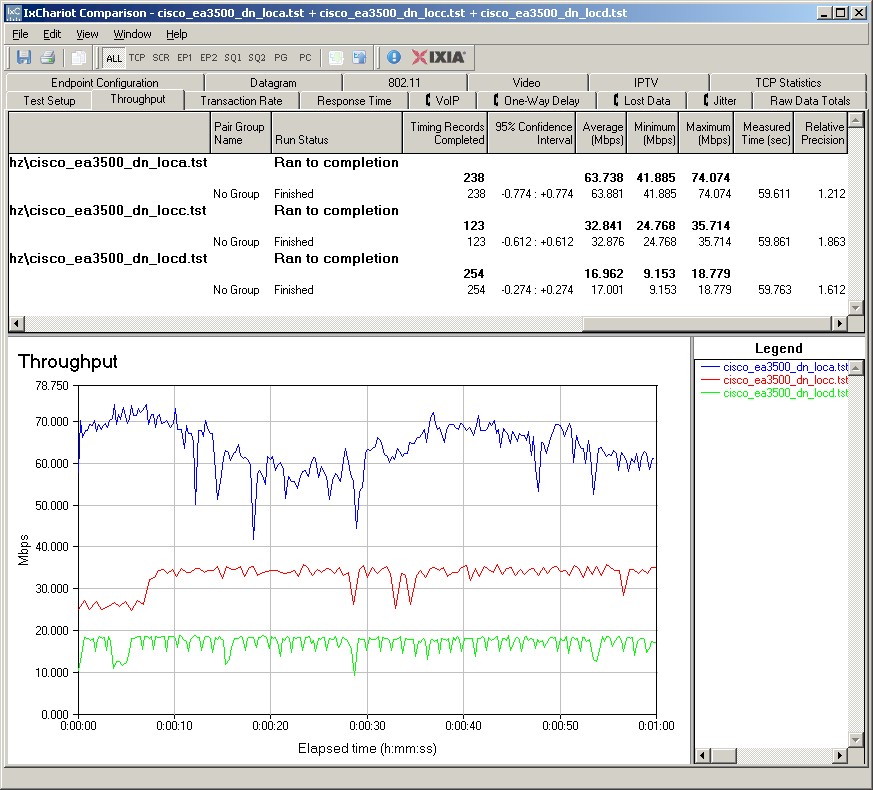Click the blue window save-graph icon
873x790 pixels.
coord(360,57)
